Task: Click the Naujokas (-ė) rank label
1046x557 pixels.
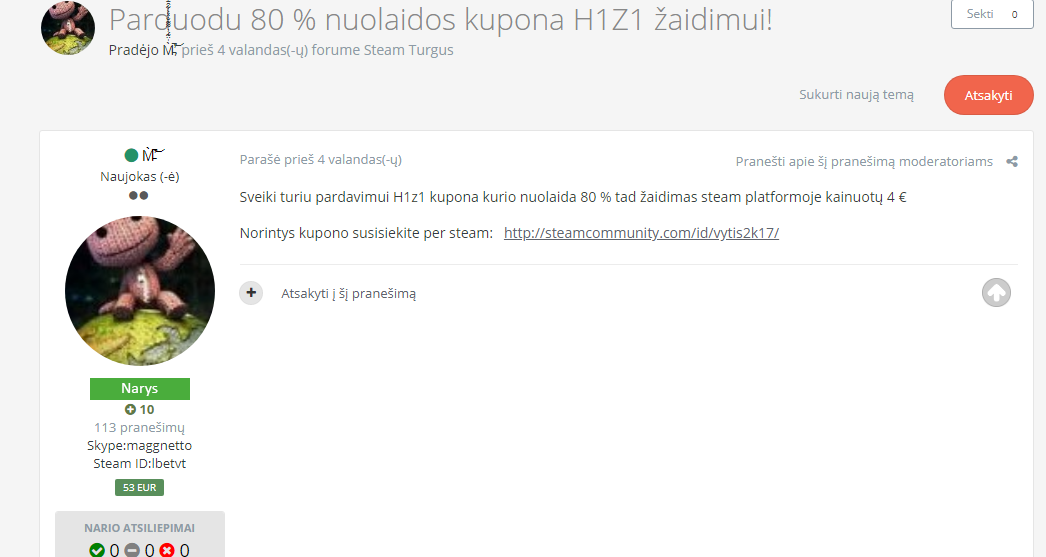Action: [x=139, y=177]
